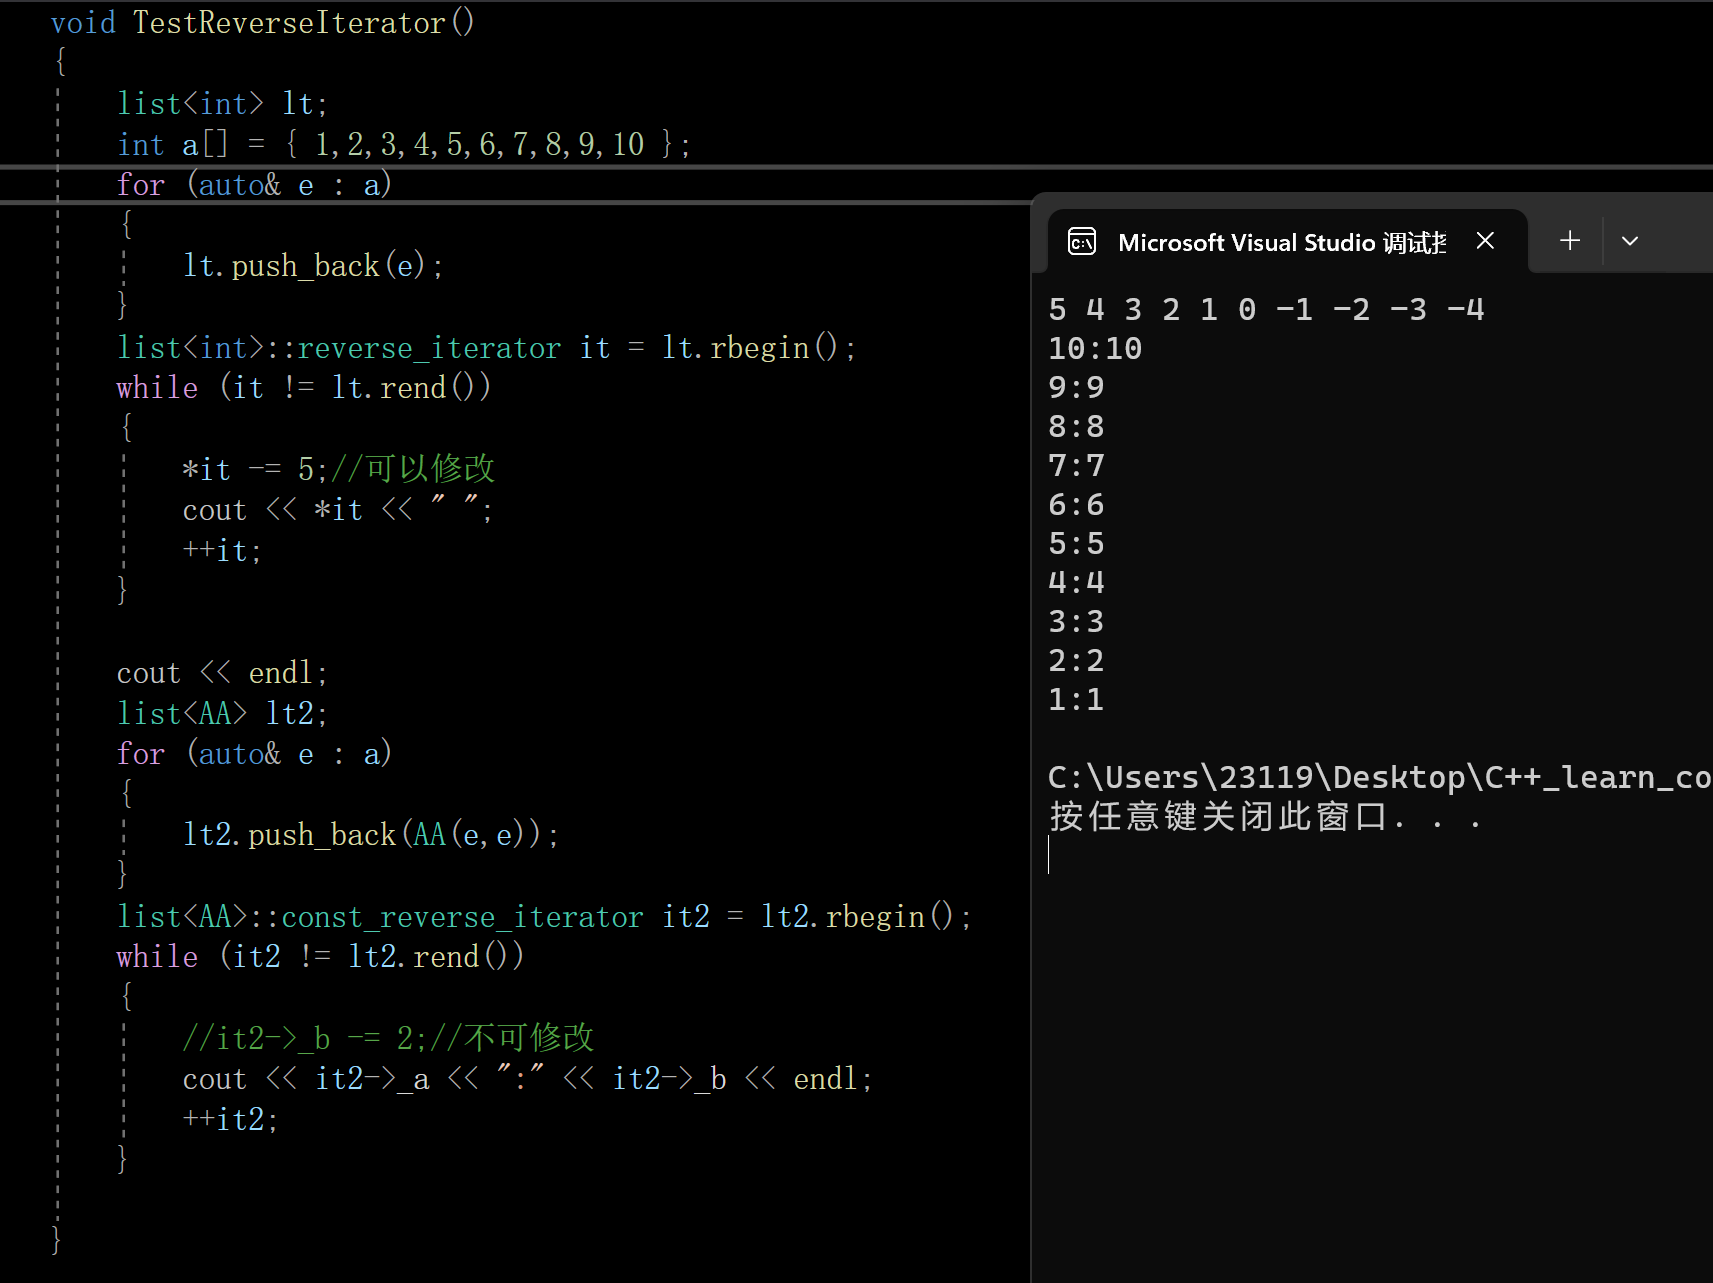Click console output '7:7'
1713x1283 pixels.
(1076, 466)
